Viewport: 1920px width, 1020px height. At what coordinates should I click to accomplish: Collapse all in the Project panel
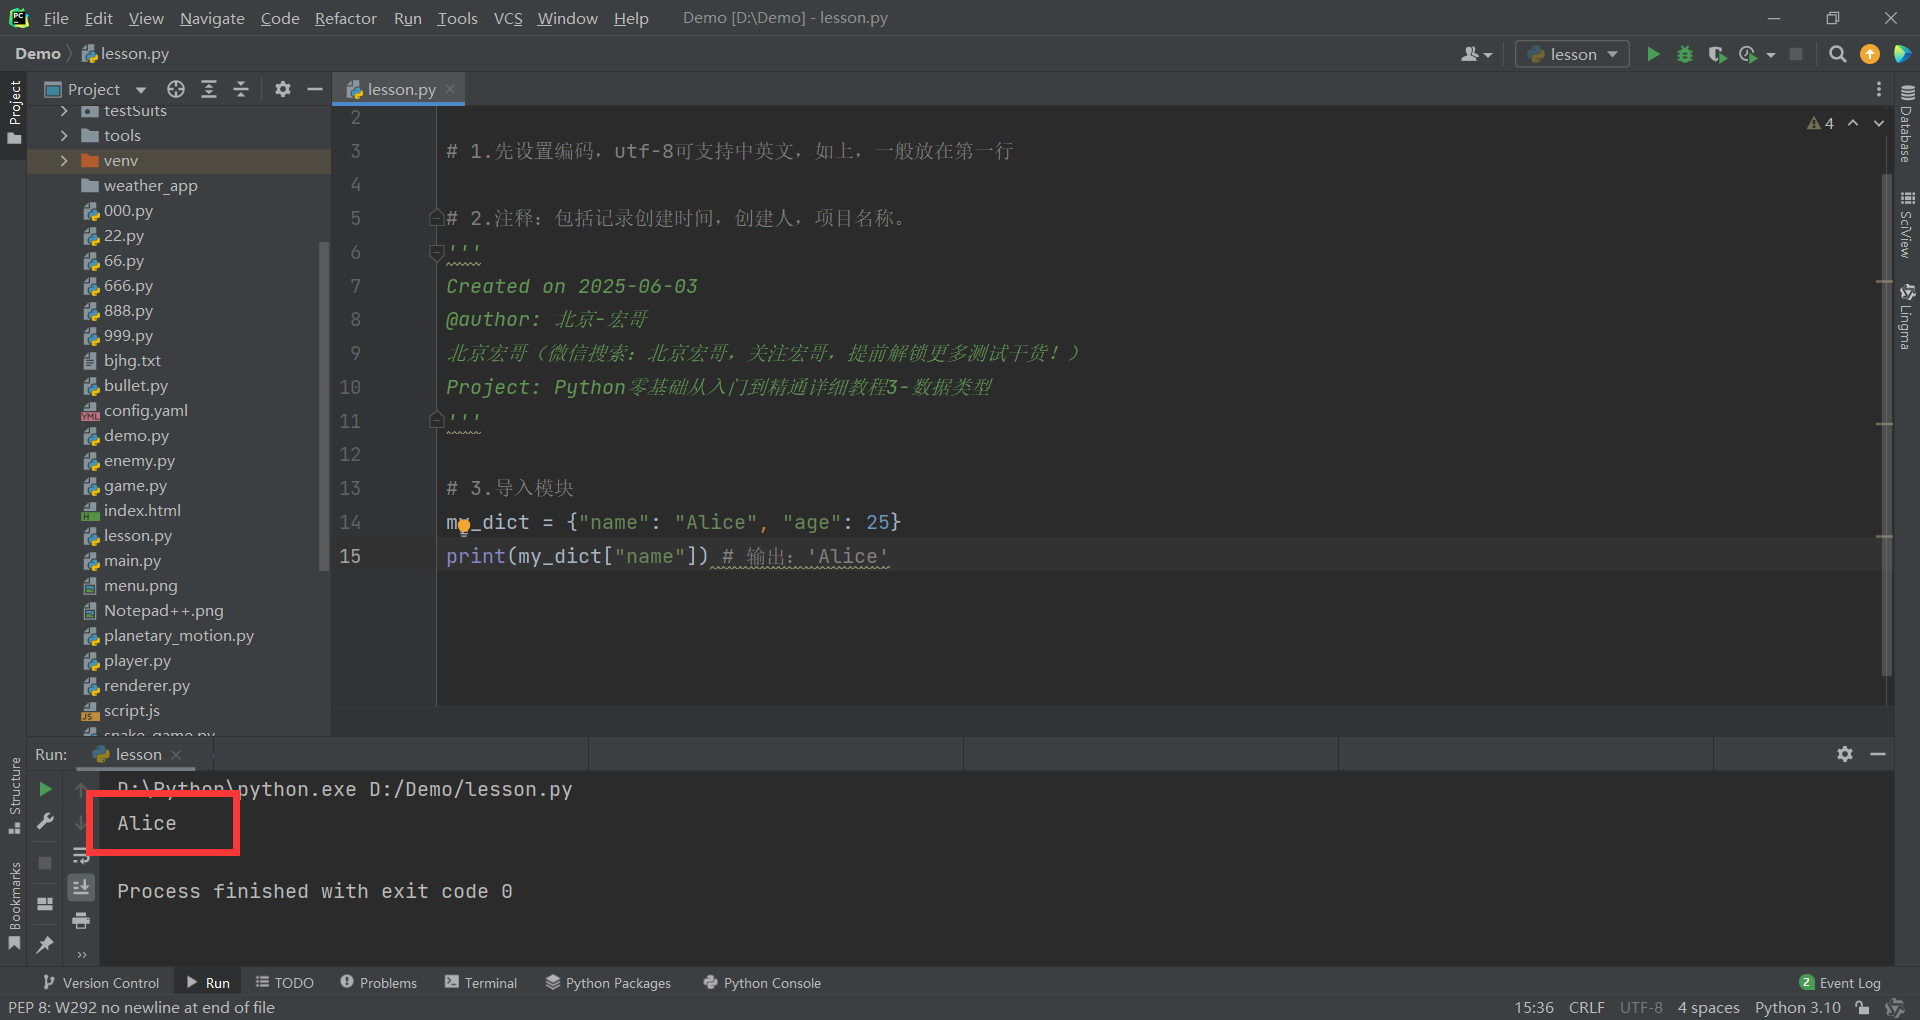pos(241,89)
